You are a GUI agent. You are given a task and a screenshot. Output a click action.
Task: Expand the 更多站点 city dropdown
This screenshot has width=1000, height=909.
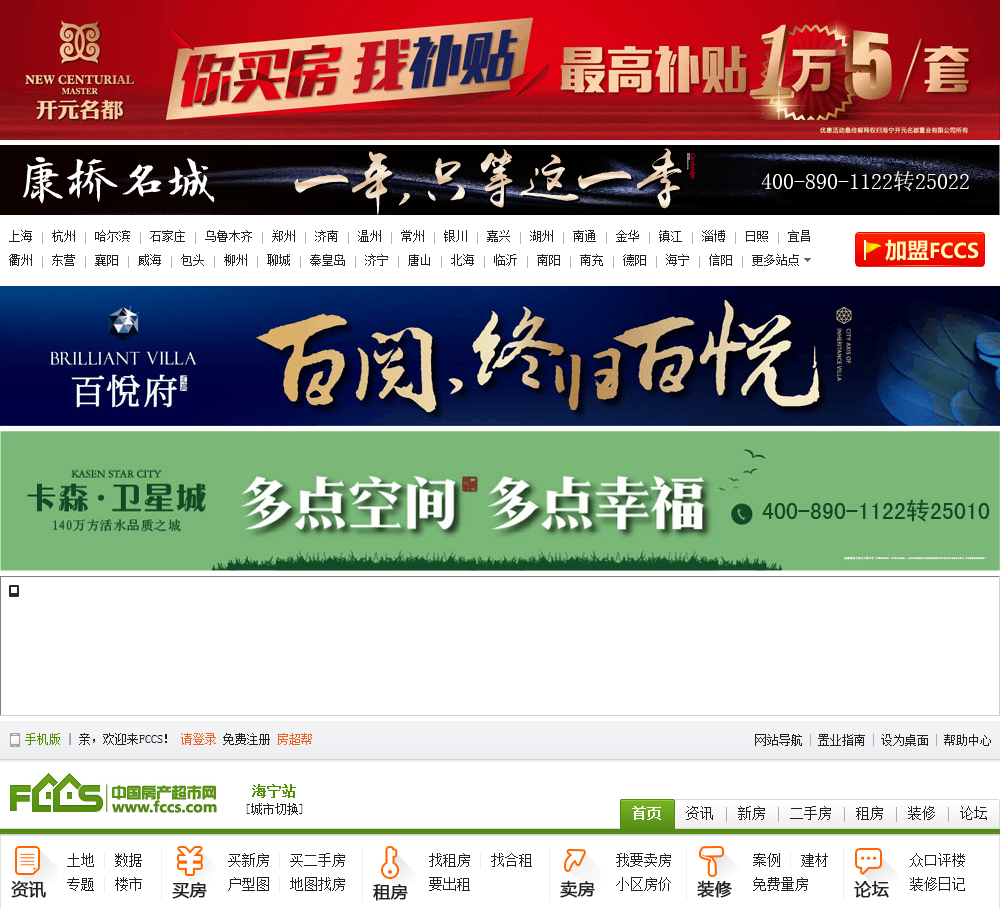tap(781, 260)
